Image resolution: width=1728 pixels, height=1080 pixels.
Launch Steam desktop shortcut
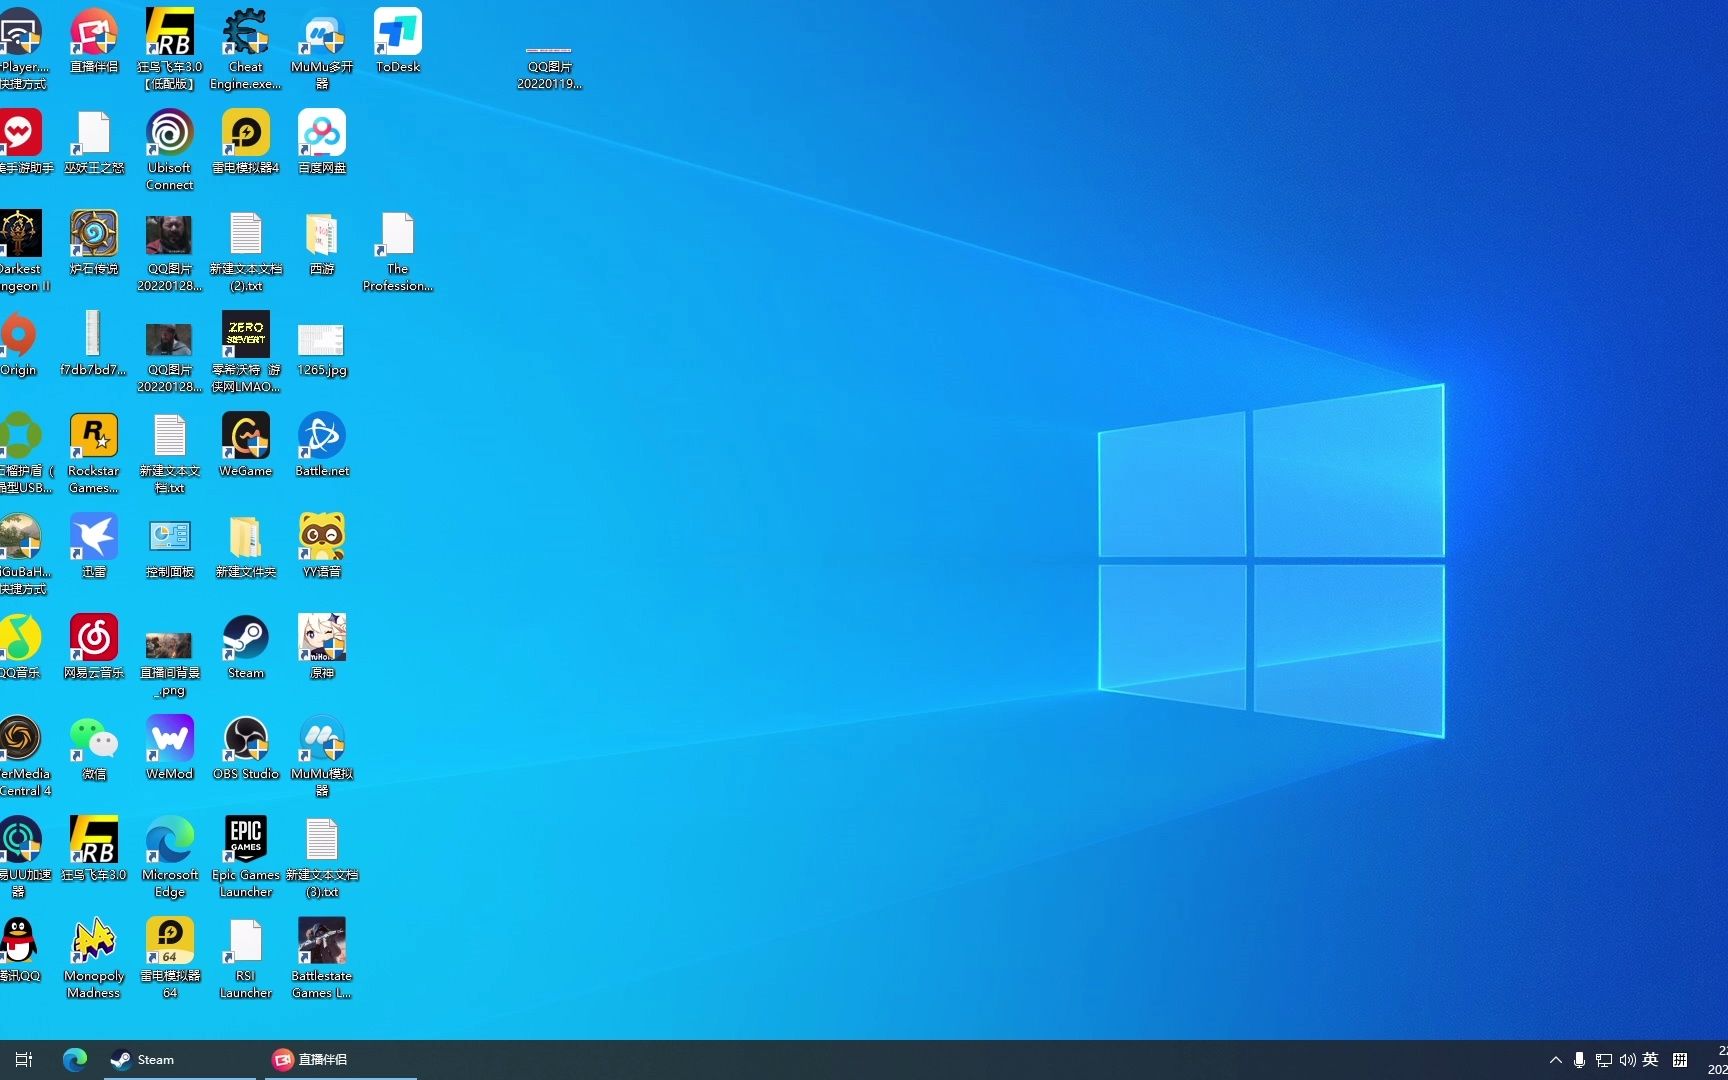point(246,646)
